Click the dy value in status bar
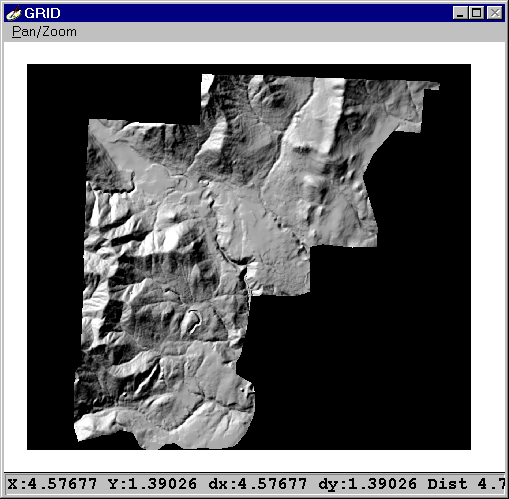509x499 pixels. click(x=368, y=484)
